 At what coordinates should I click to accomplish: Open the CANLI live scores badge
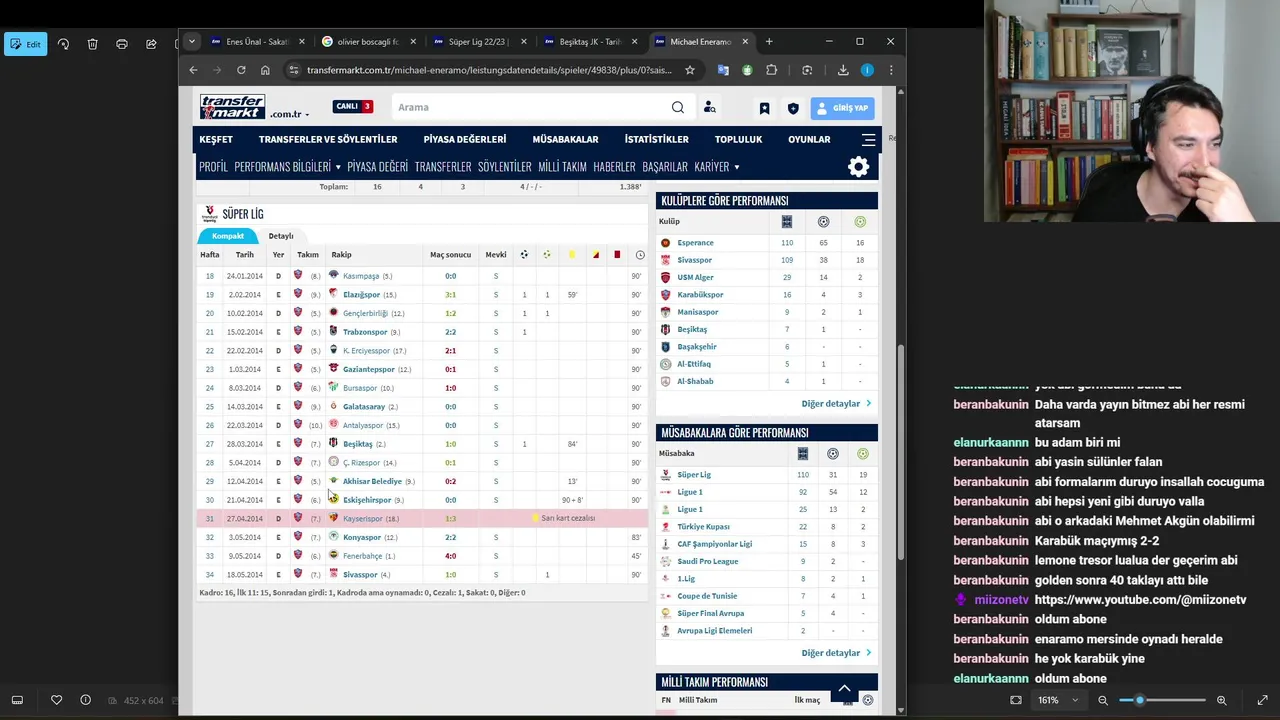click(x=353, y=106)
